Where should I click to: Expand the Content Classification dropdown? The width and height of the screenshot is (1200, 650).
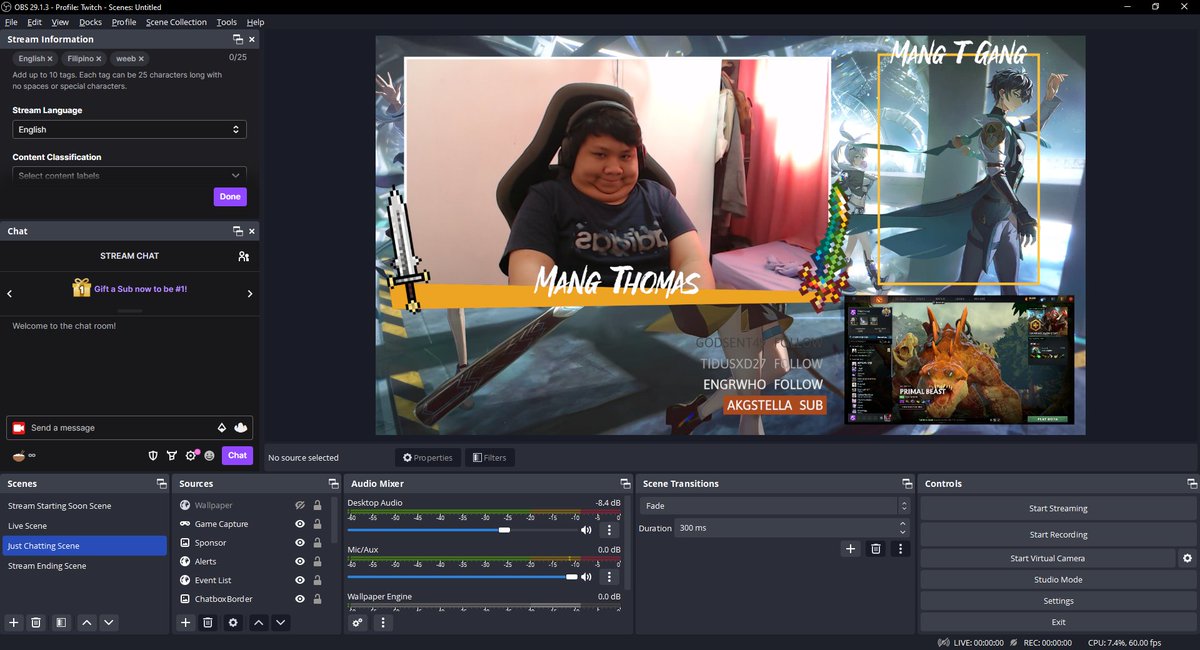click(129, 175)
